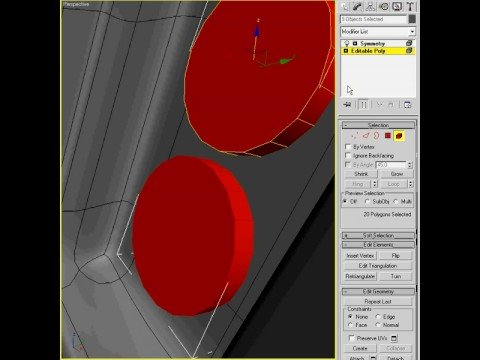Screen dimensions: 480x360
Task: Select Vertex sub-object level
Action: pyautogui.click(x=354, y=136)
